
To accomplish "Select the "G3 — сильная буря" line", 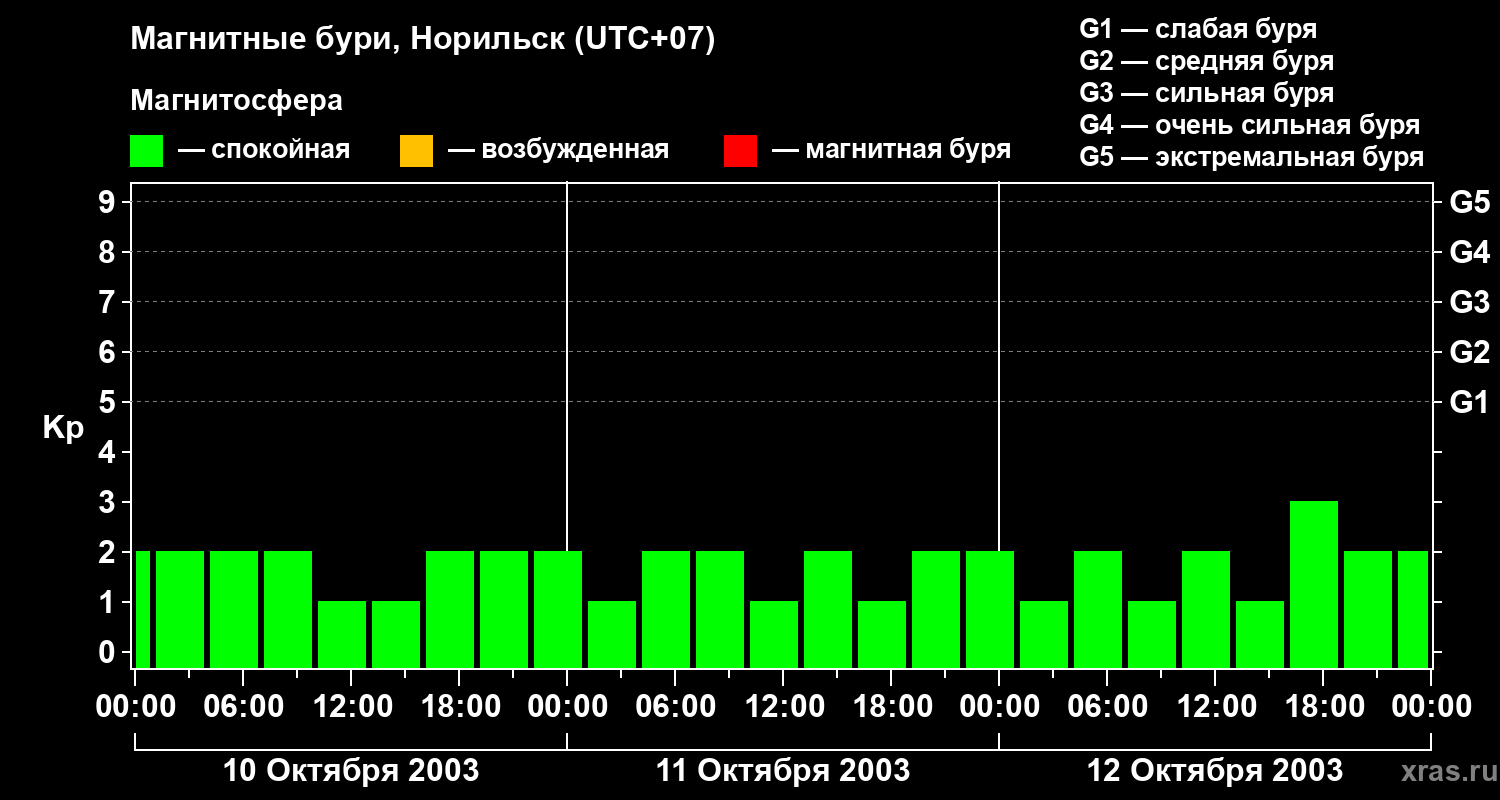I will click(1206, 93).
